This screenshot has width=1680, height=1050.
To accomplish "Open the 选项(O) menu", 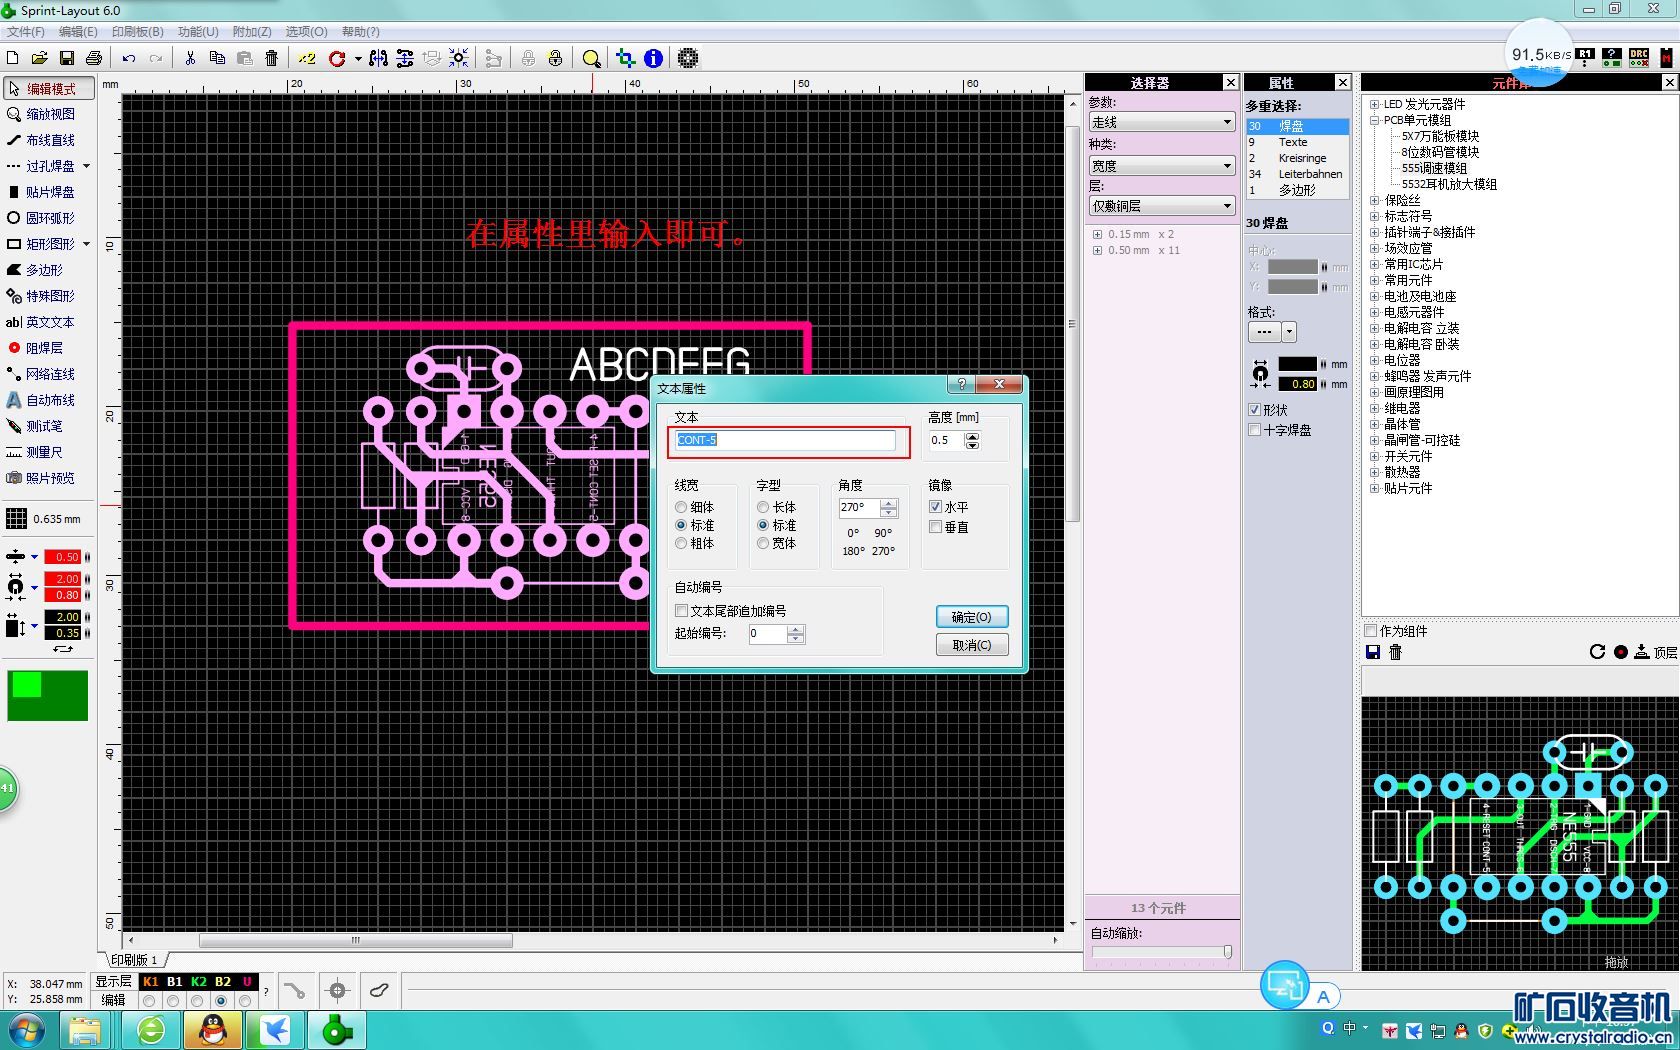I will (x=306, y=32).
